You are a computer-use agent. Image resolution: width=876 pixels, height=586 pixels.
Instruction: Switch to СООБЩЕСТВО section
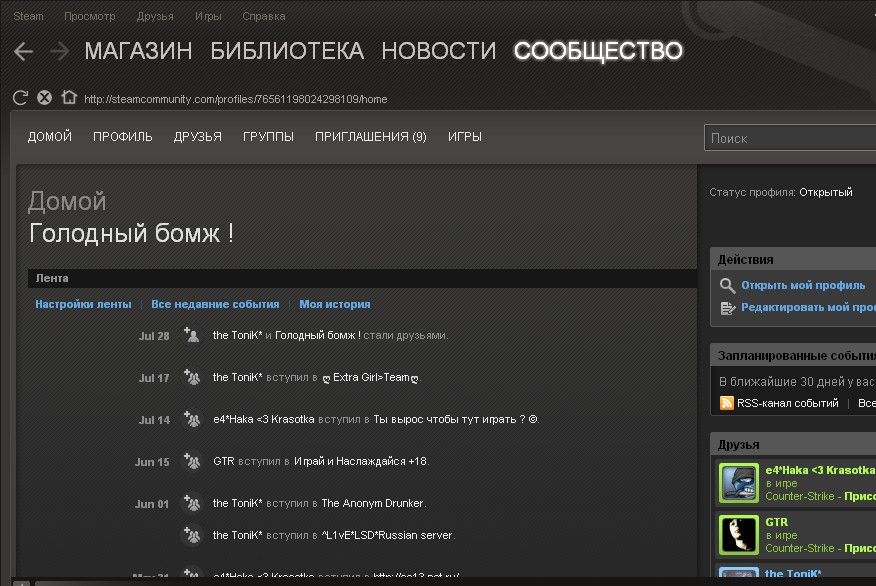598,51
